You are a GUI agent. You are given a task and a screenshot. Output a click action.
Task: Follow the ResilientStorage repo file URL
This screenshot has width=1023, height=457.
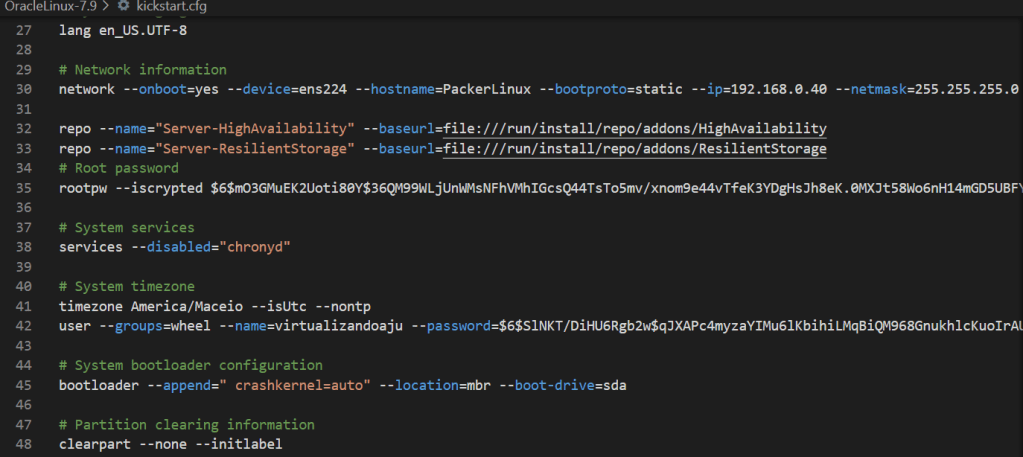(635, 149)
